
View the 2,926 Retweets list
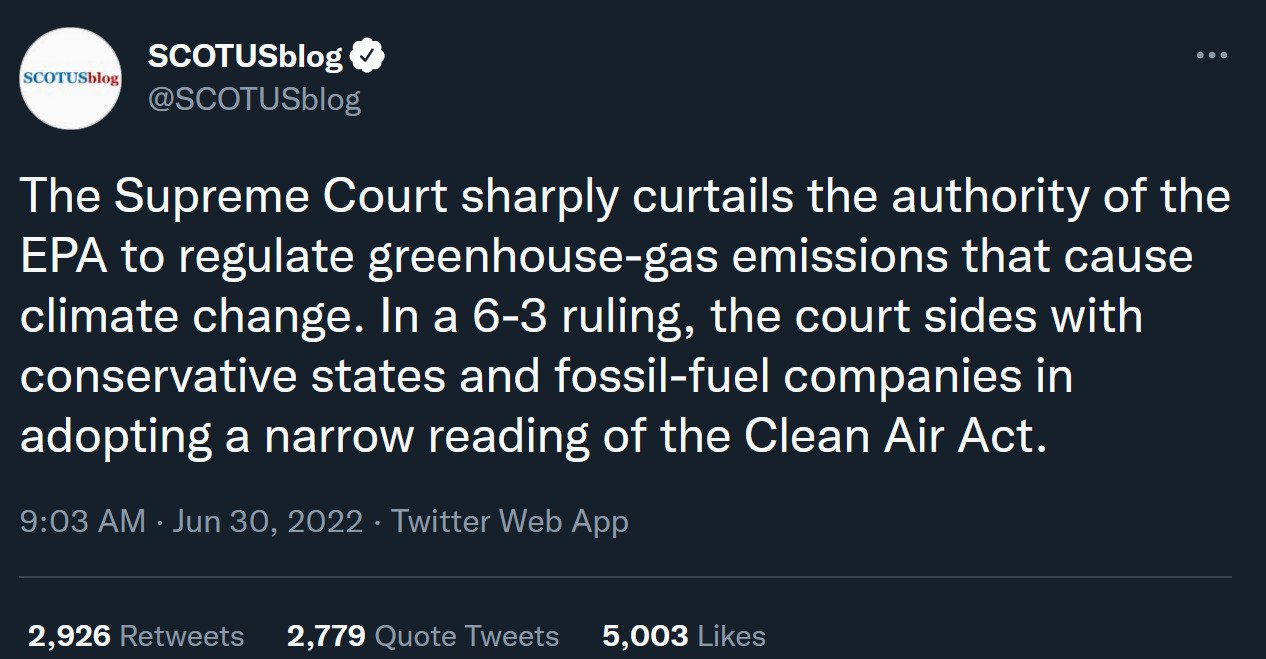coord(136,636)
